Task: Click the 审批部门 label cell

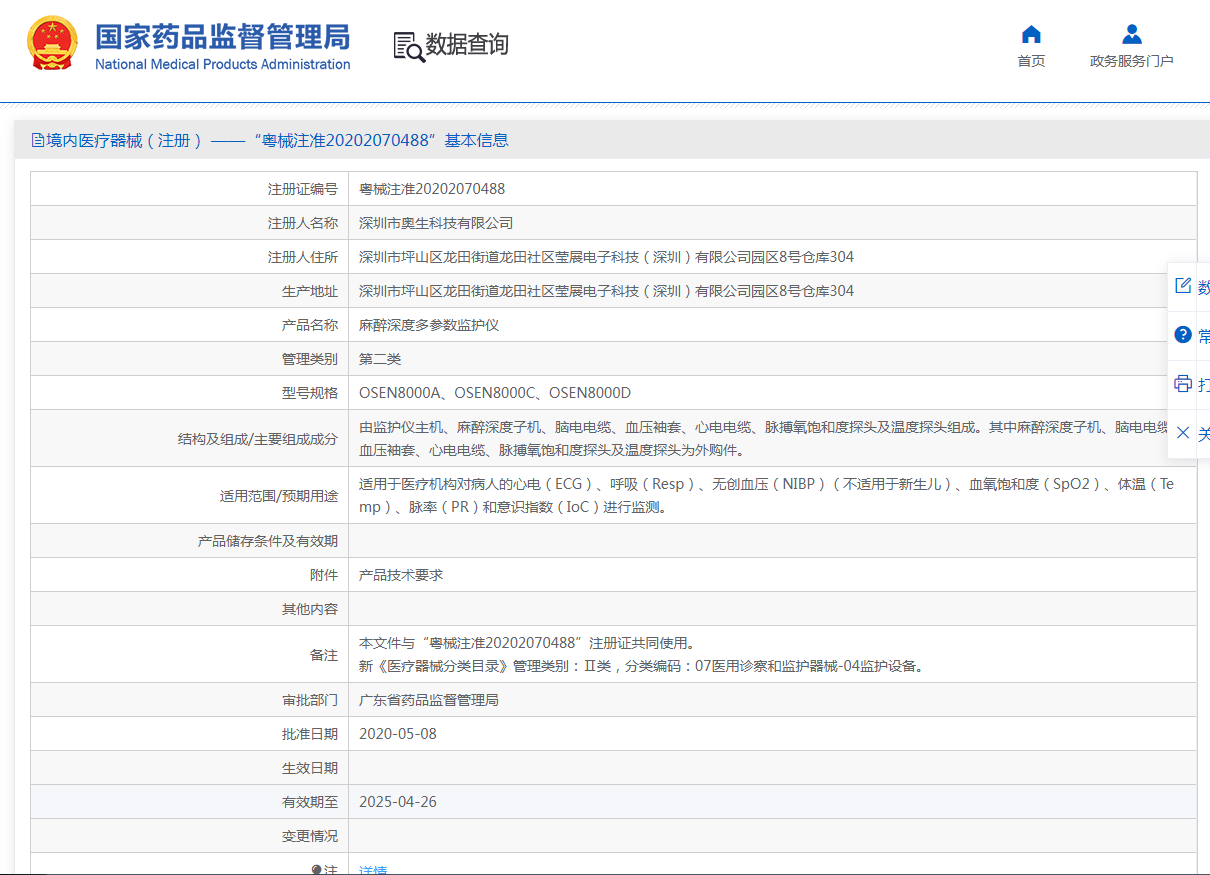Action: coord(189,700)
